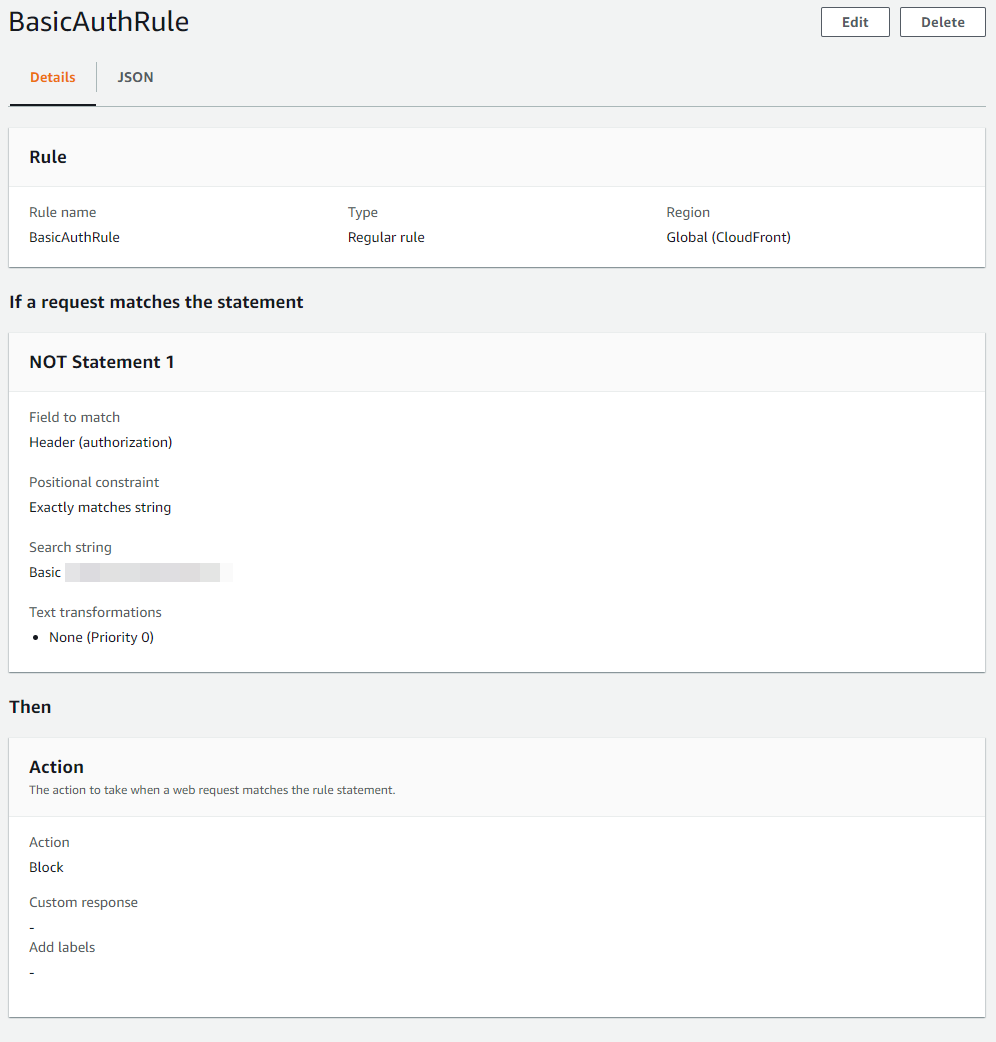Select the Custom response label
996x1042 pixels.
83,902
